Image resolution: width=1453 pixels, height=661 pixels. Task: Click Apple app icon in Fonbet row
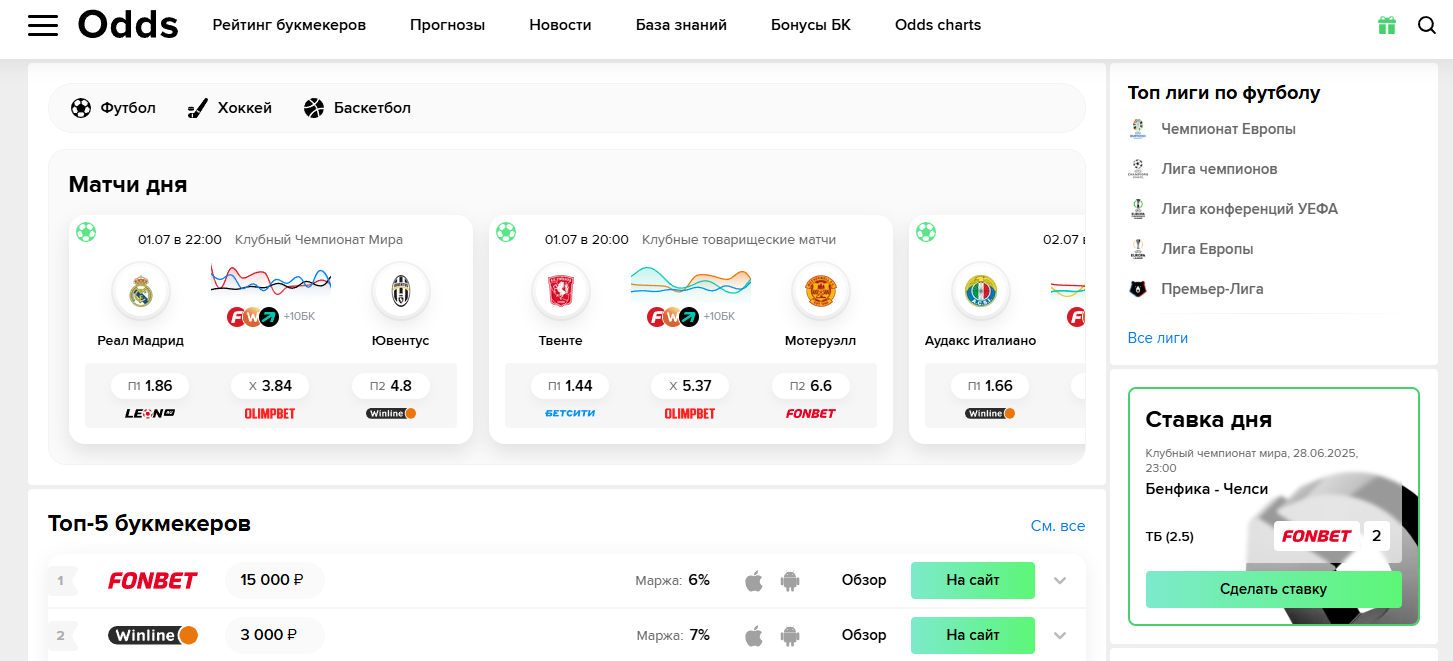(x=754, y=581)
